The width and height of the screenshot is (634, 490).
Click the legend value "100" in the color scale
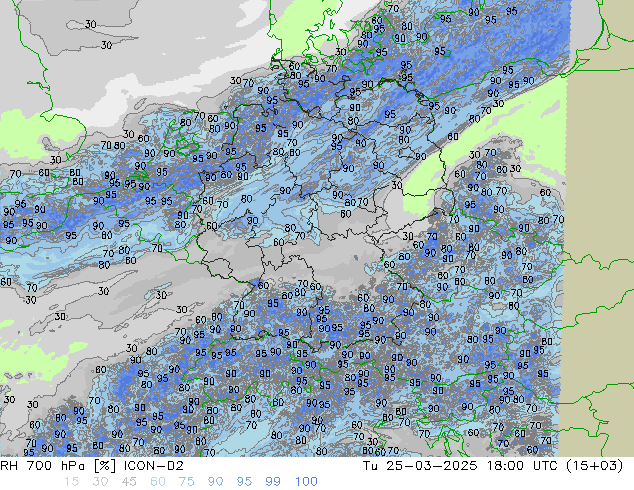click(306, 482)
